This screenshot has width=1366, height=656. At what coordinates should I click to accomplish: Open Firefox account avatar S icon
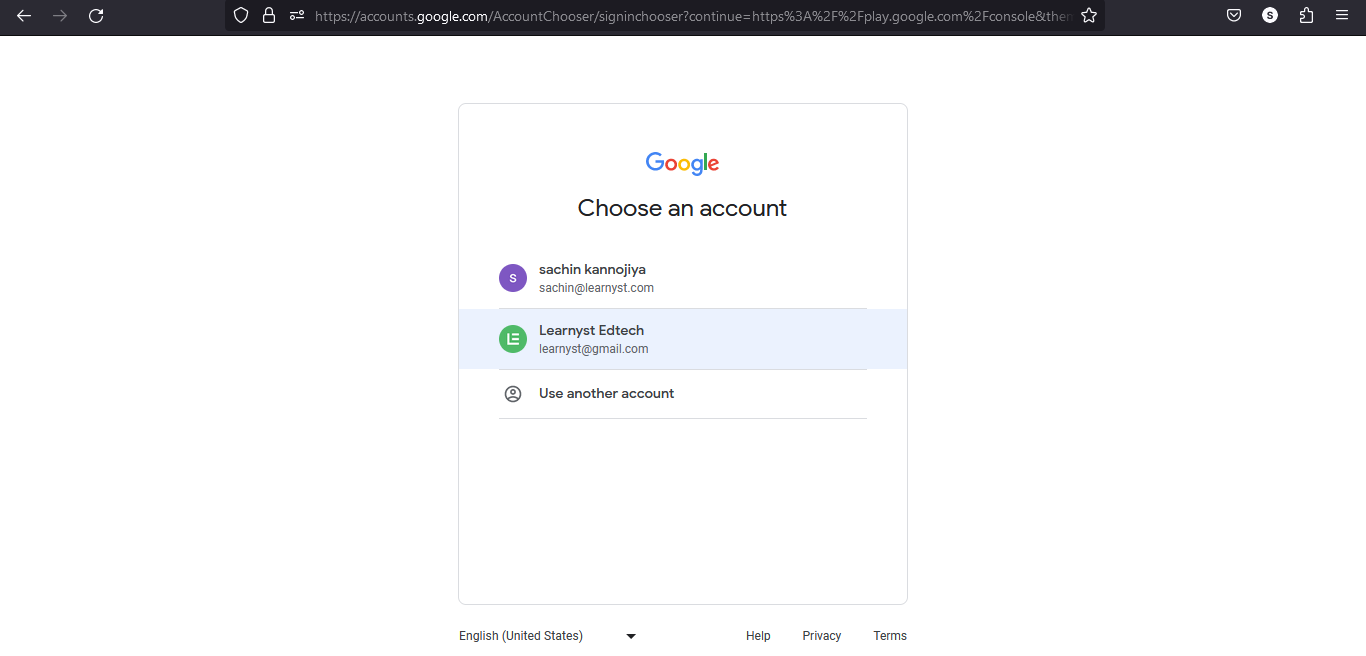[1270, 16]
